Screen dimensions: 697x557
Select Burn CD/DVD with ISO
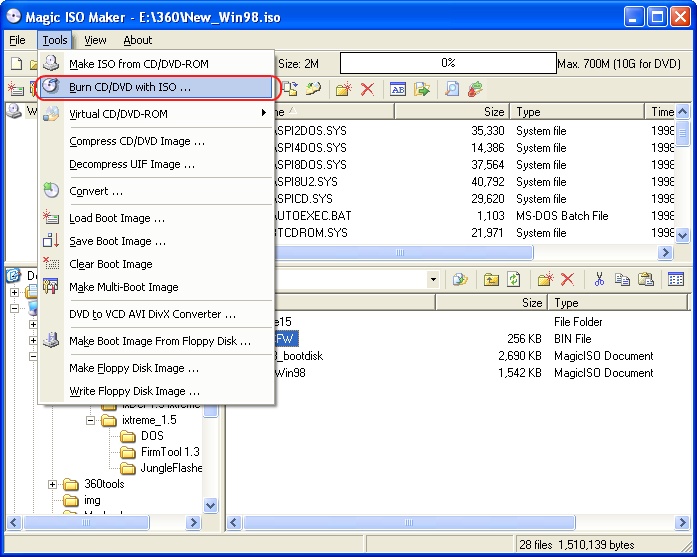pos(156,87)
